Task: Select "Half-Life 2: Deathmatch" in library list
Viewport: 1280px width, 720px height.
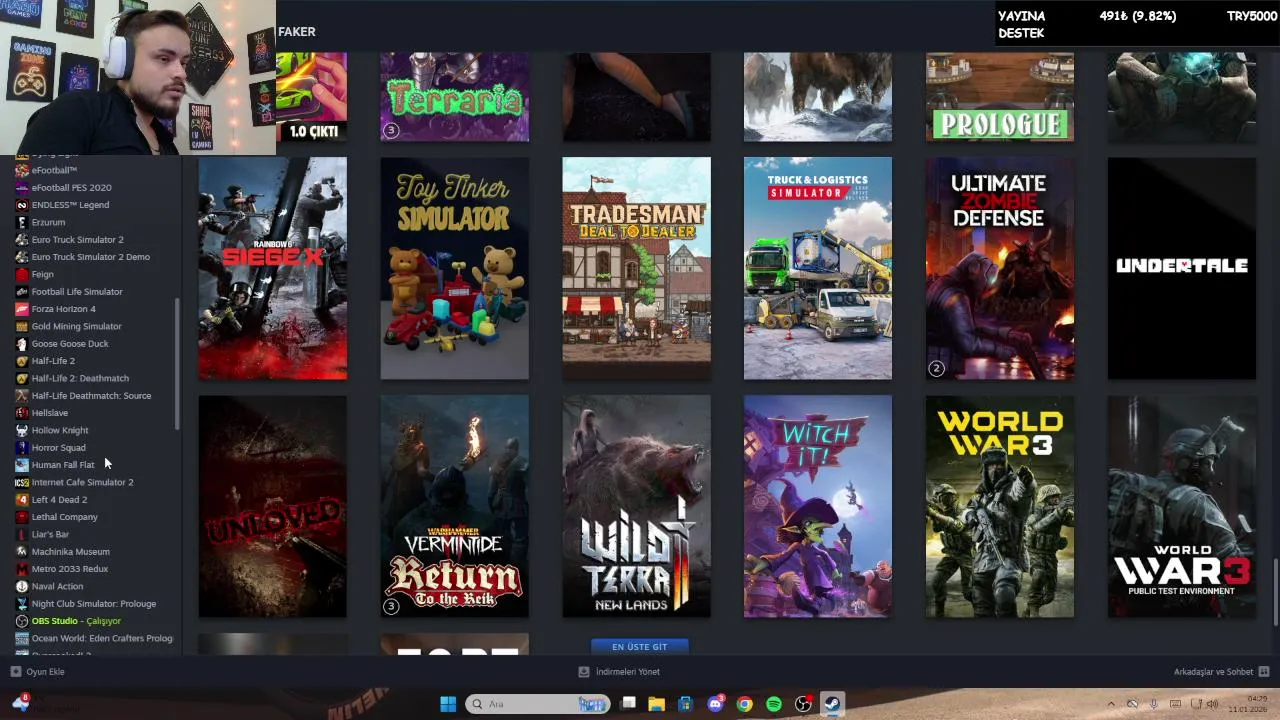Action: [x=80, y=378]
